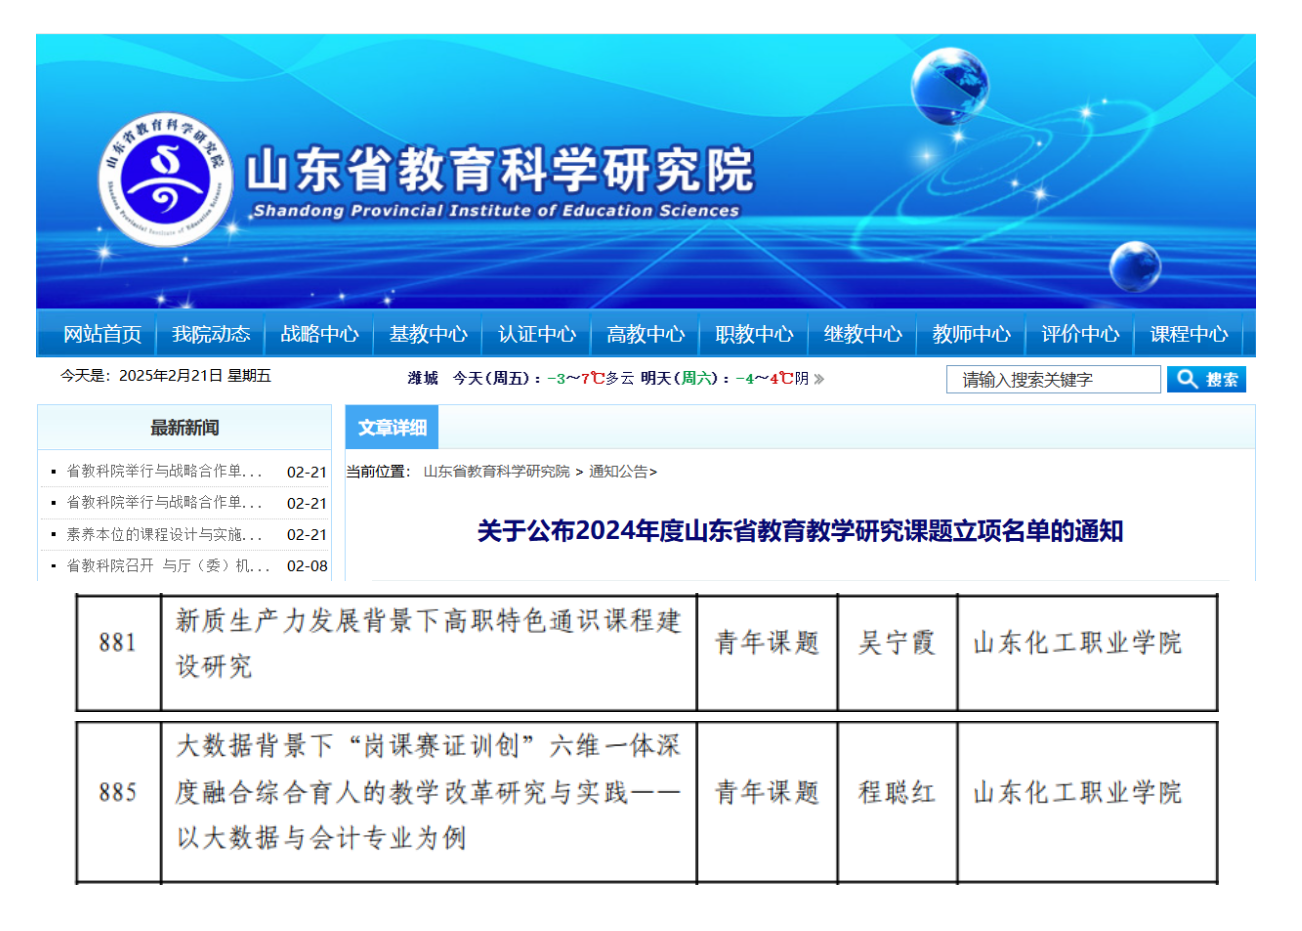Select the 职教中心 menu item
This screenshot has height=931, width=1302.
click(x=754, y=334)
